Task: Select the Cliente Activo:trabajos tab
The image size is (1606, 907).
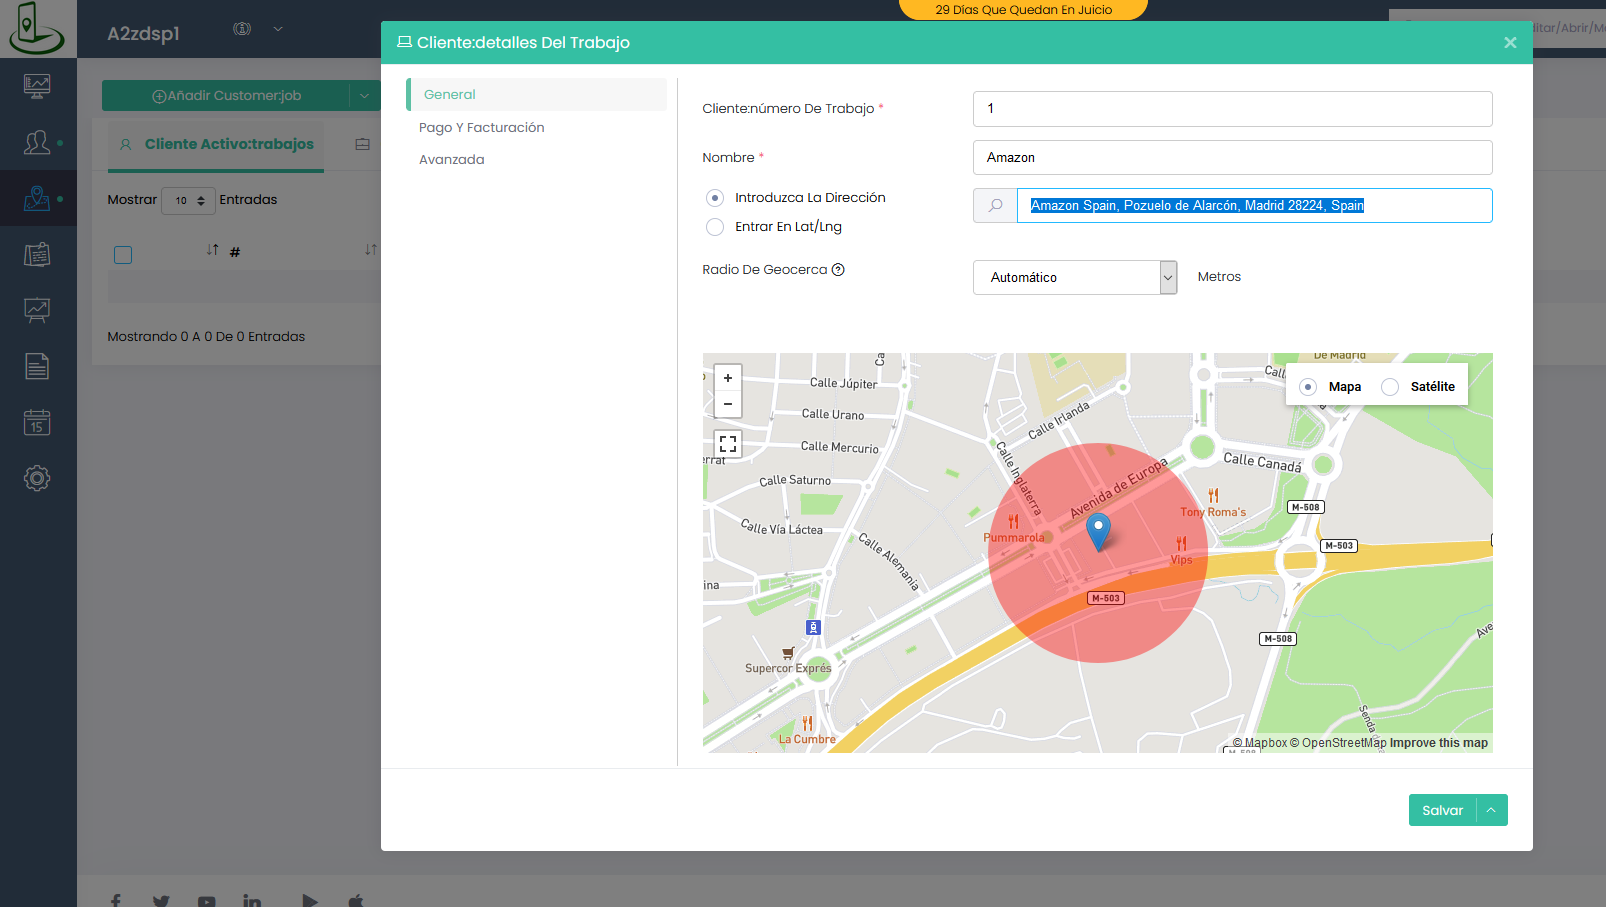Action: point(216,145)
